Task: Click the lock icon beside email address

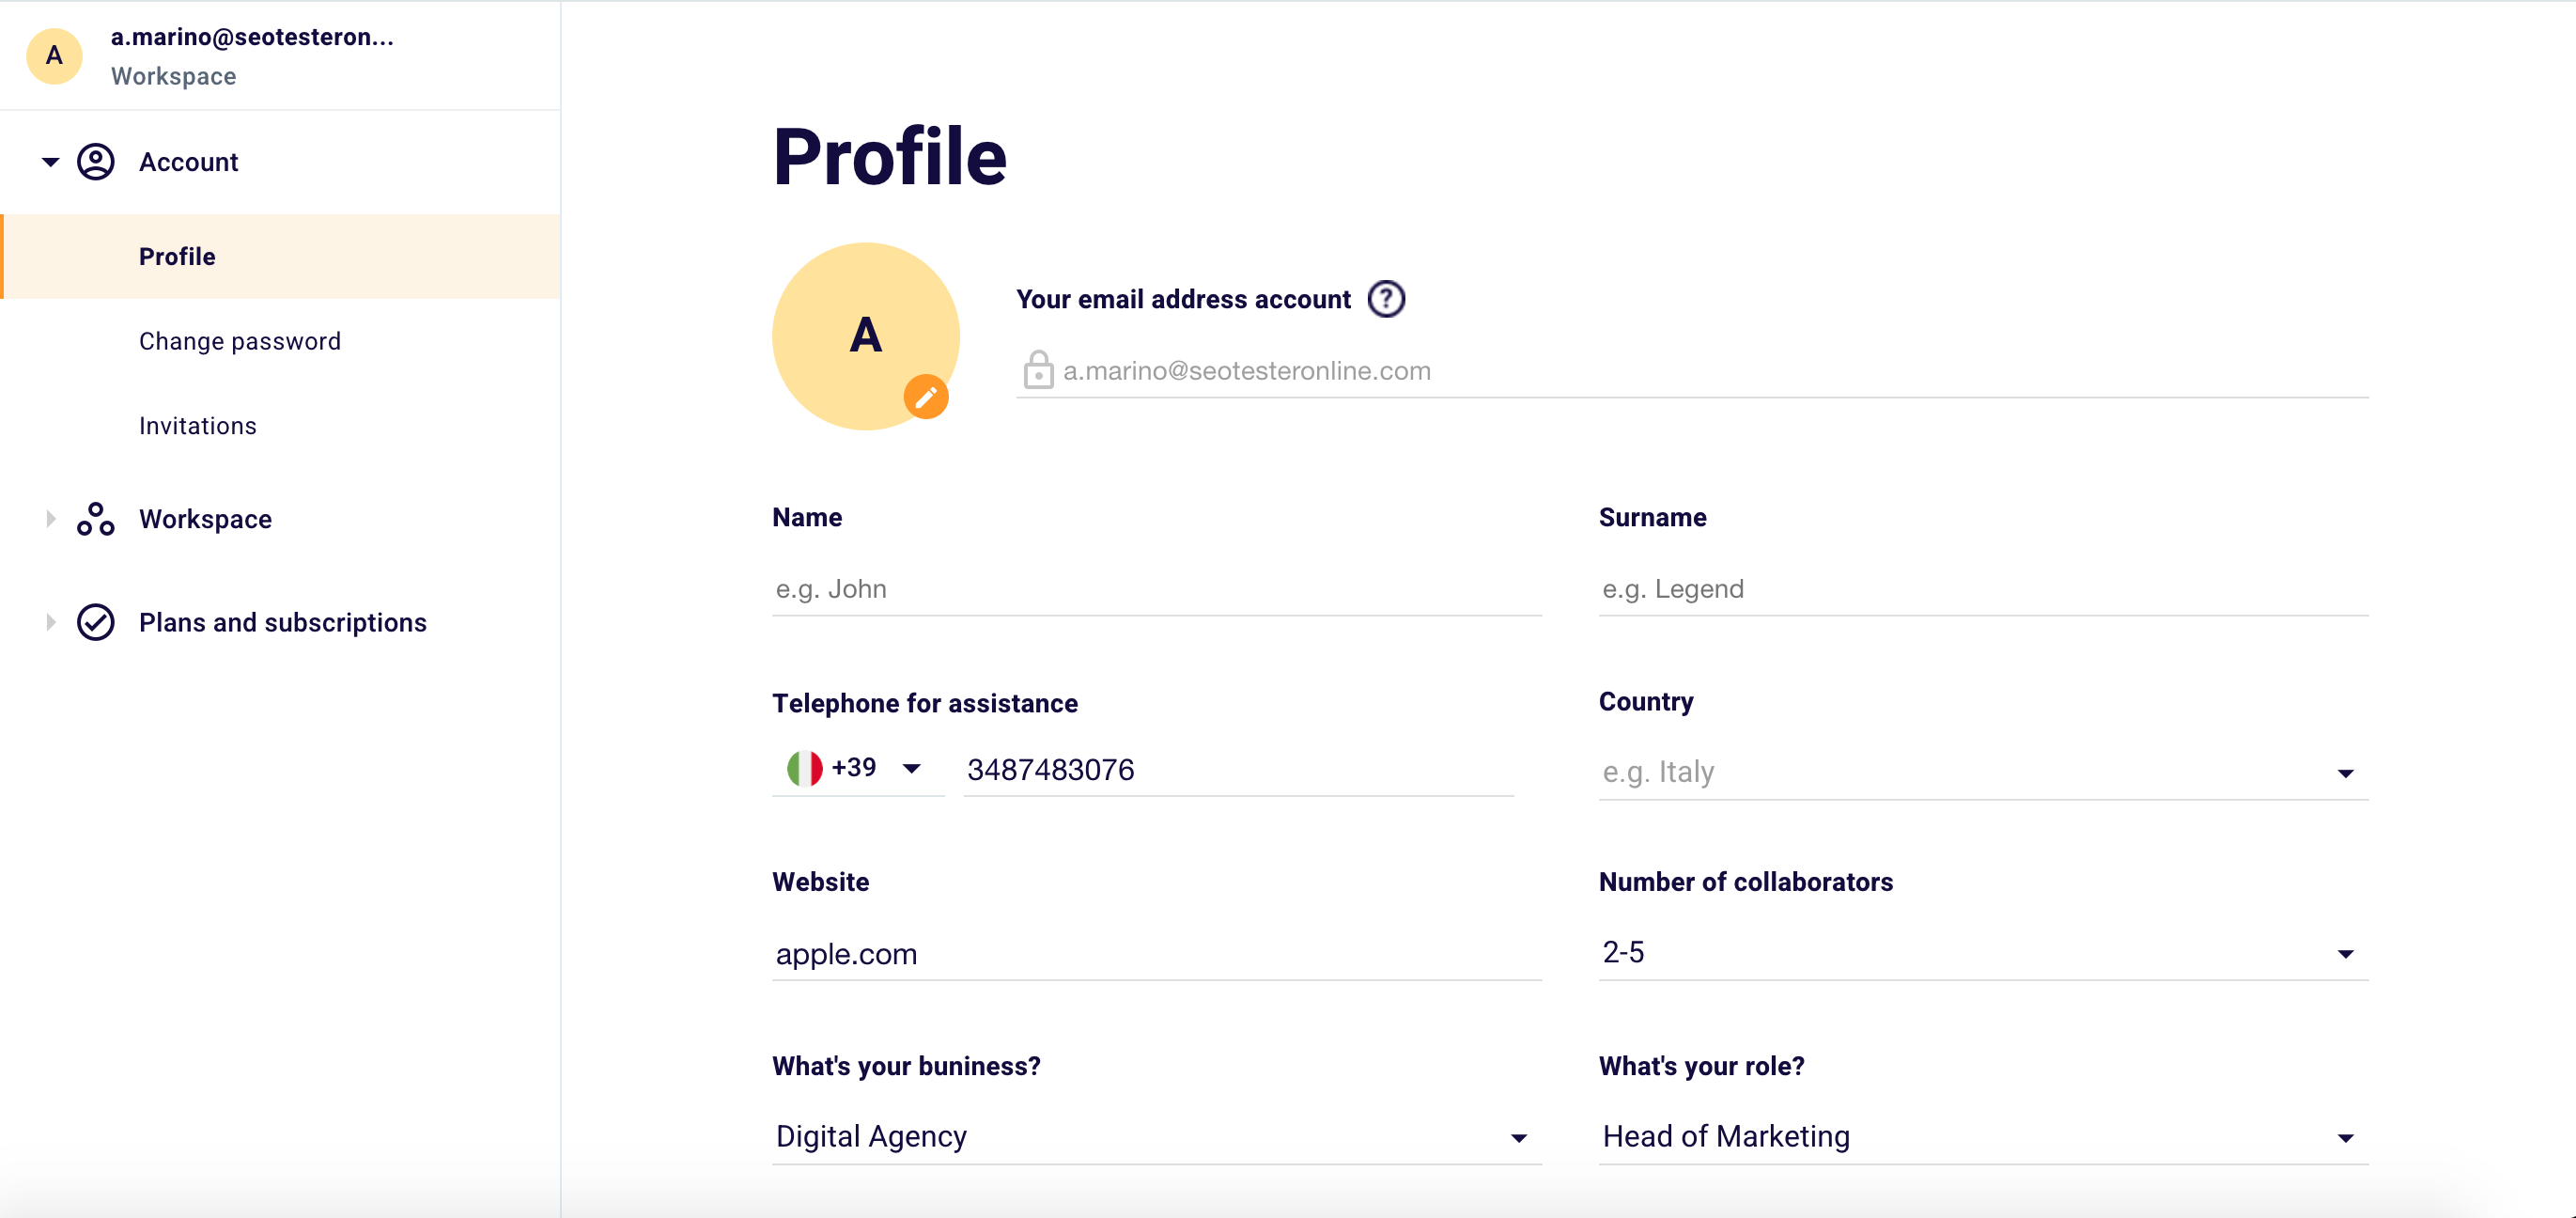Action: [x=1038, y=370]
